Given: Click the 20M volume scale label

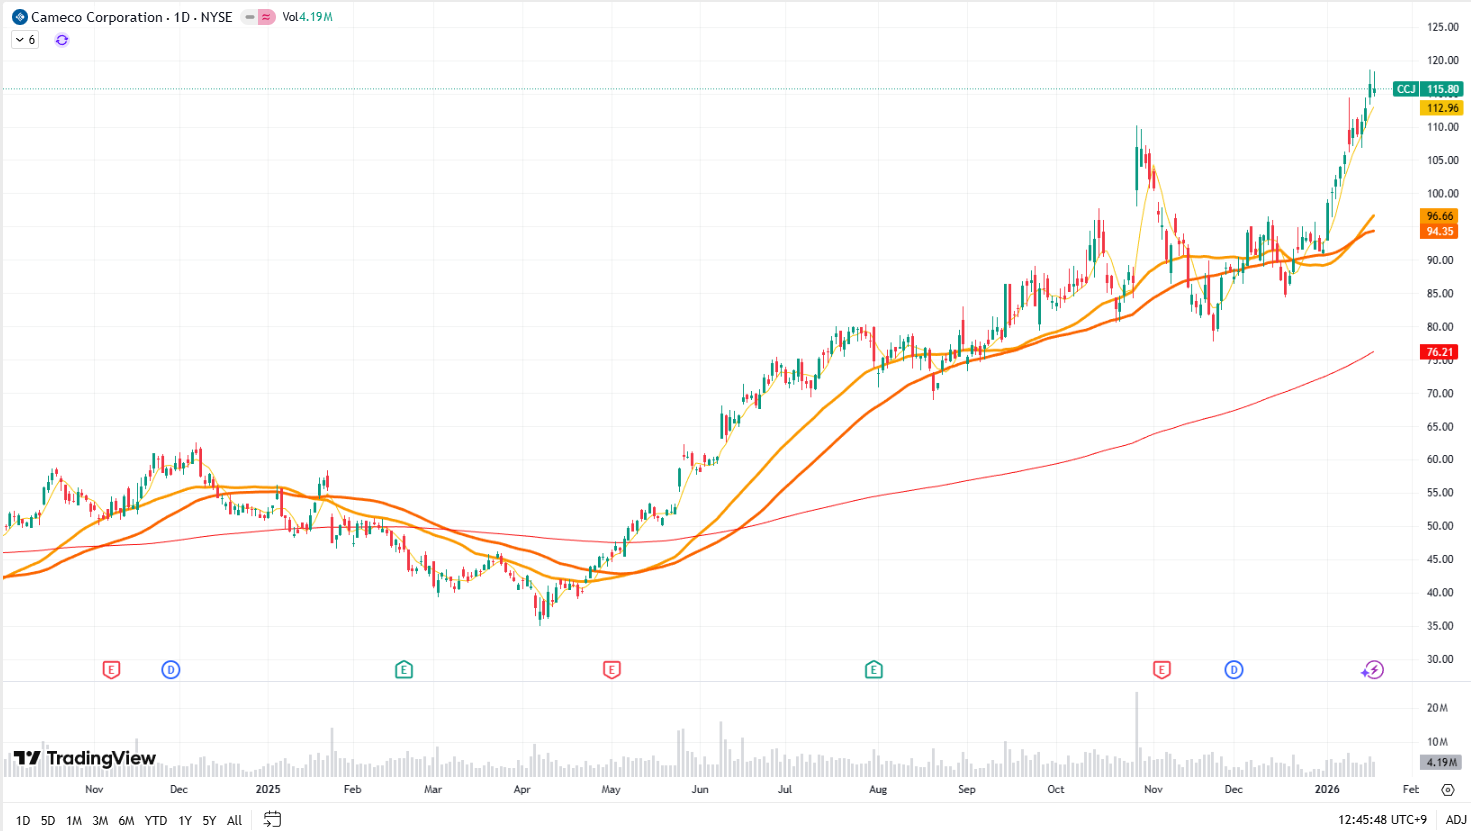Looking at the screenshot, I should pyautogui.click(x=1437, y=708).
